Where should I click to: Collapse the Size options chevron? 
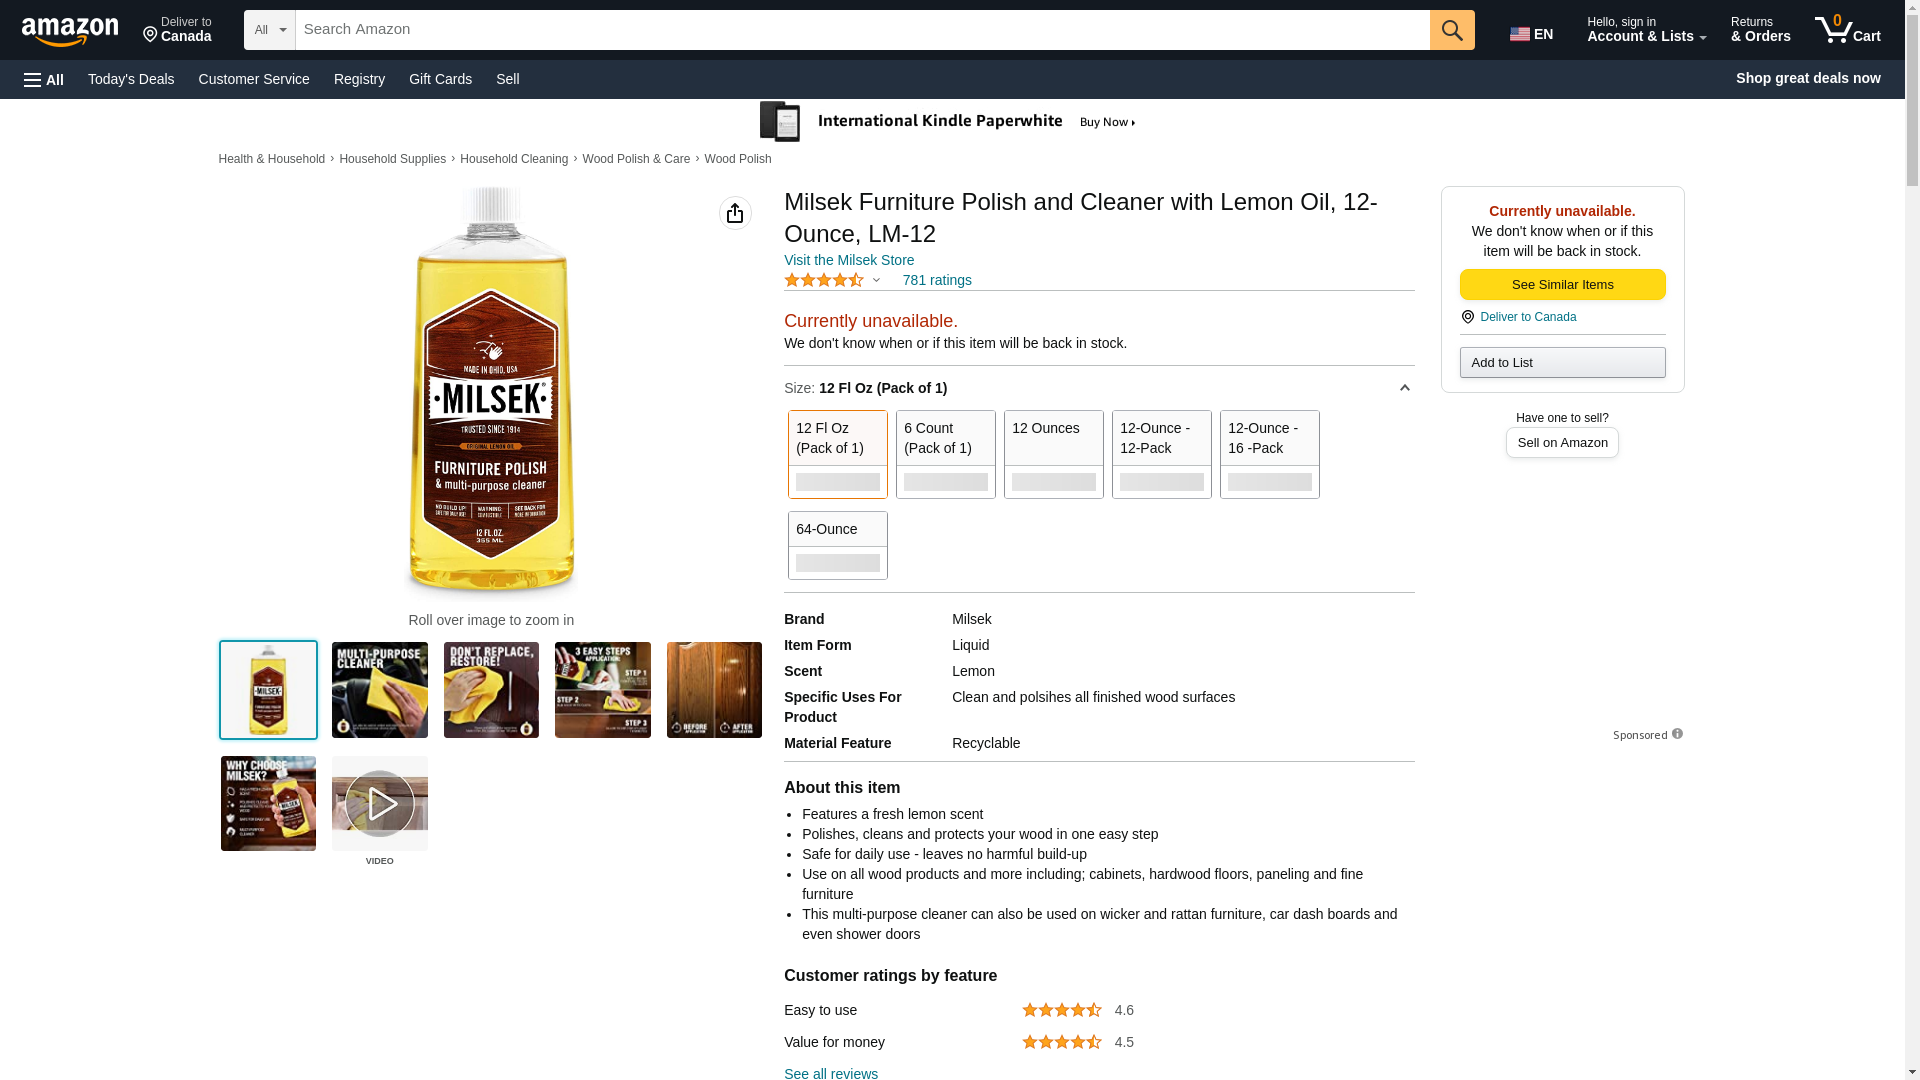tap(1404, 388)
